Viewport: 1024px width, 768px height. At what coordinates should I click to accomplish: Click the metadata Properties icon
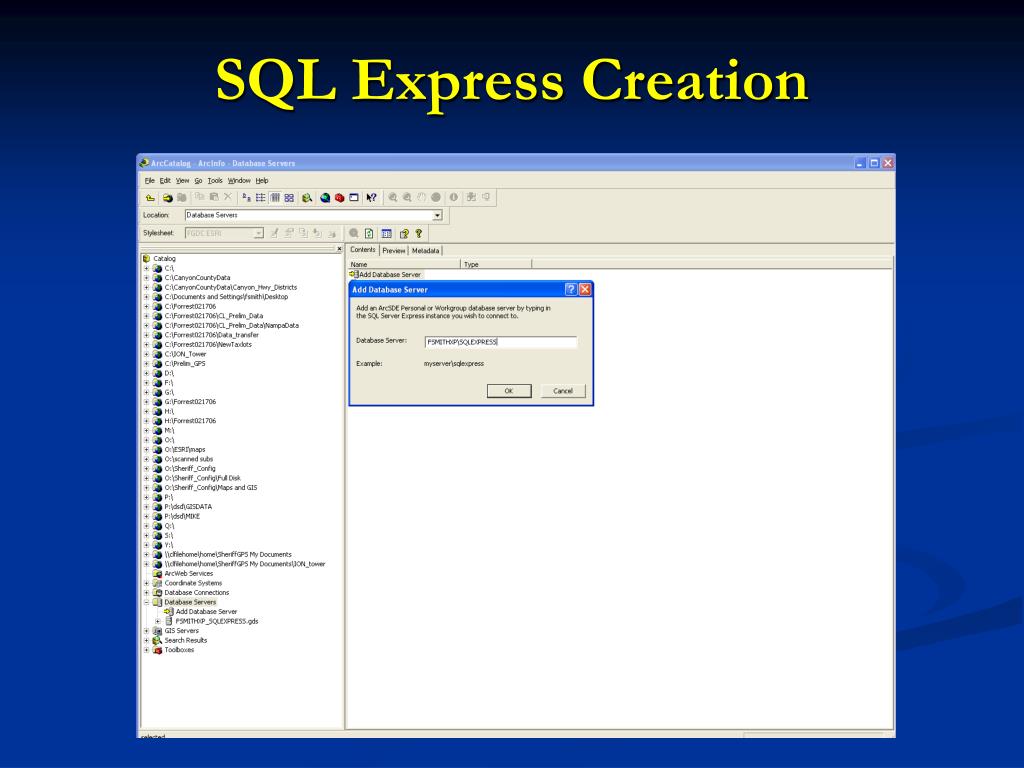pyautogui.click(x=289, y=233)
